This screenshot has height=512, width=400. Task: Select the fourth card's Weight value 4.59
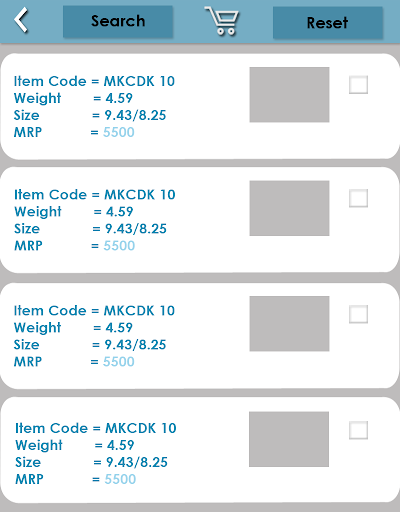[120, 445]
